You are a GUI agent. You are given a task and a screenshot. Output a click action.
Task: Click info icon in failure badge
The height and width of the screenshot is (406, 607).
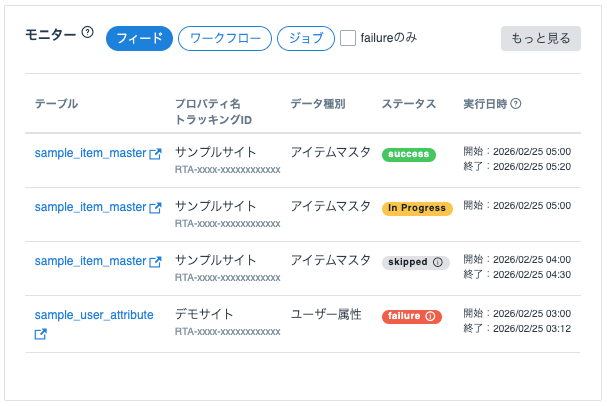tap(430, 316)
